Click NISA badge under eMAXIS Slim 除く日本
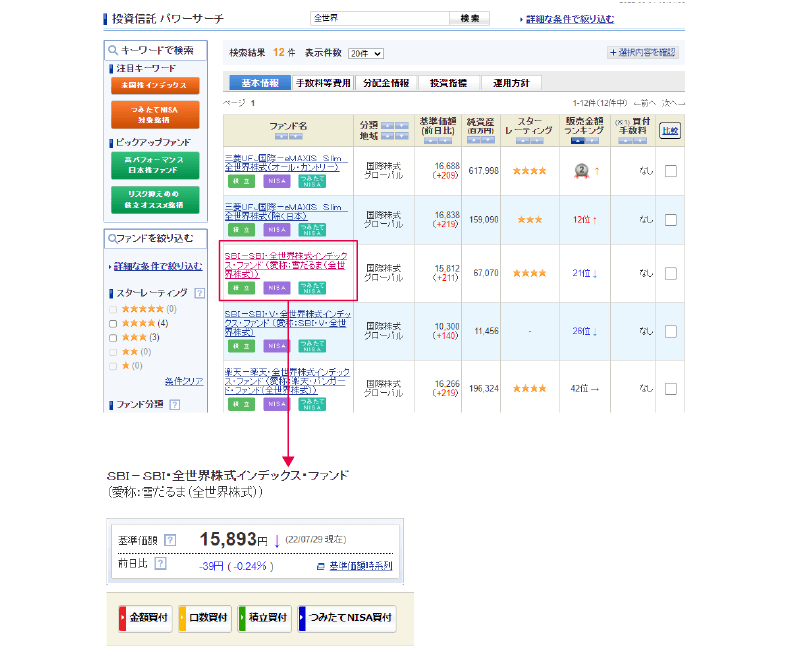Viewport: 801px width, 652px height. (x=277, y=230)
